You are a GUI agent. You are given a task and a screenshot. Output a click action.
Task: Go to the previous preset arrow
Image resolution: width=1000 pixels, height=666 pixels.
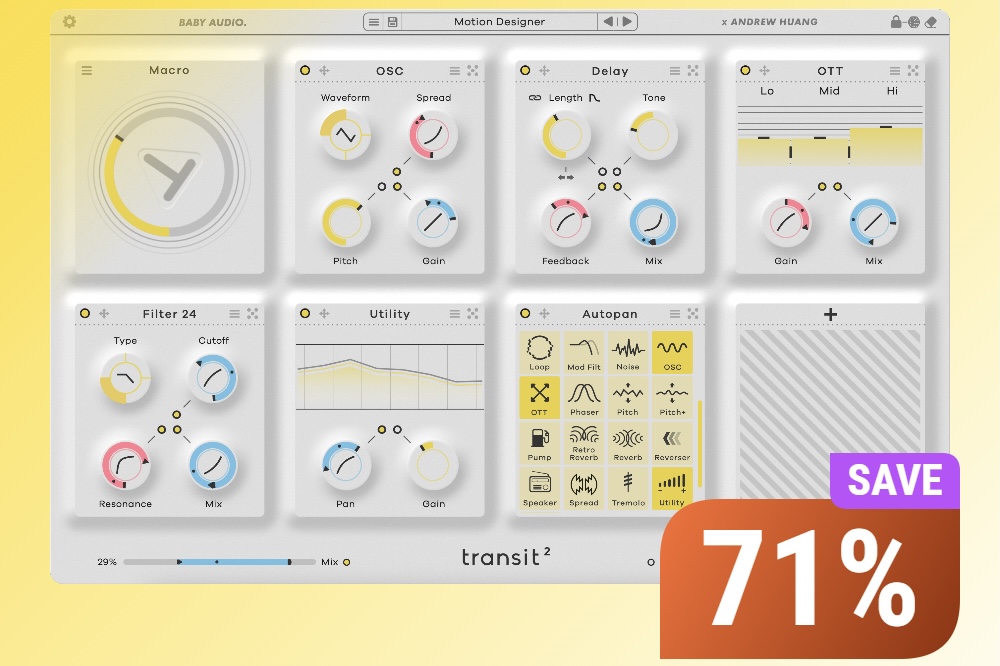coord(608,22)
